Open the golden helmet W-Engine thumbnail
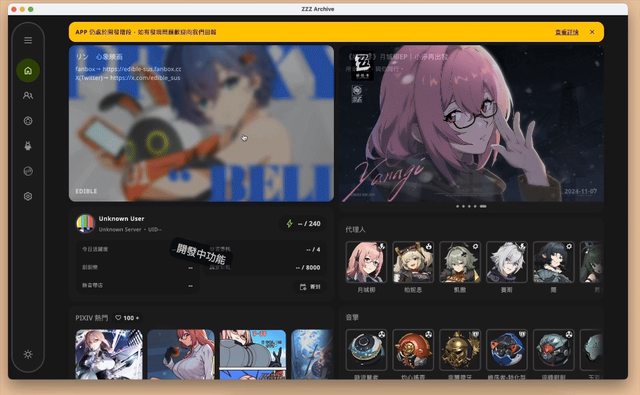This screenshot has height=395, width=640. click(460, 350)
